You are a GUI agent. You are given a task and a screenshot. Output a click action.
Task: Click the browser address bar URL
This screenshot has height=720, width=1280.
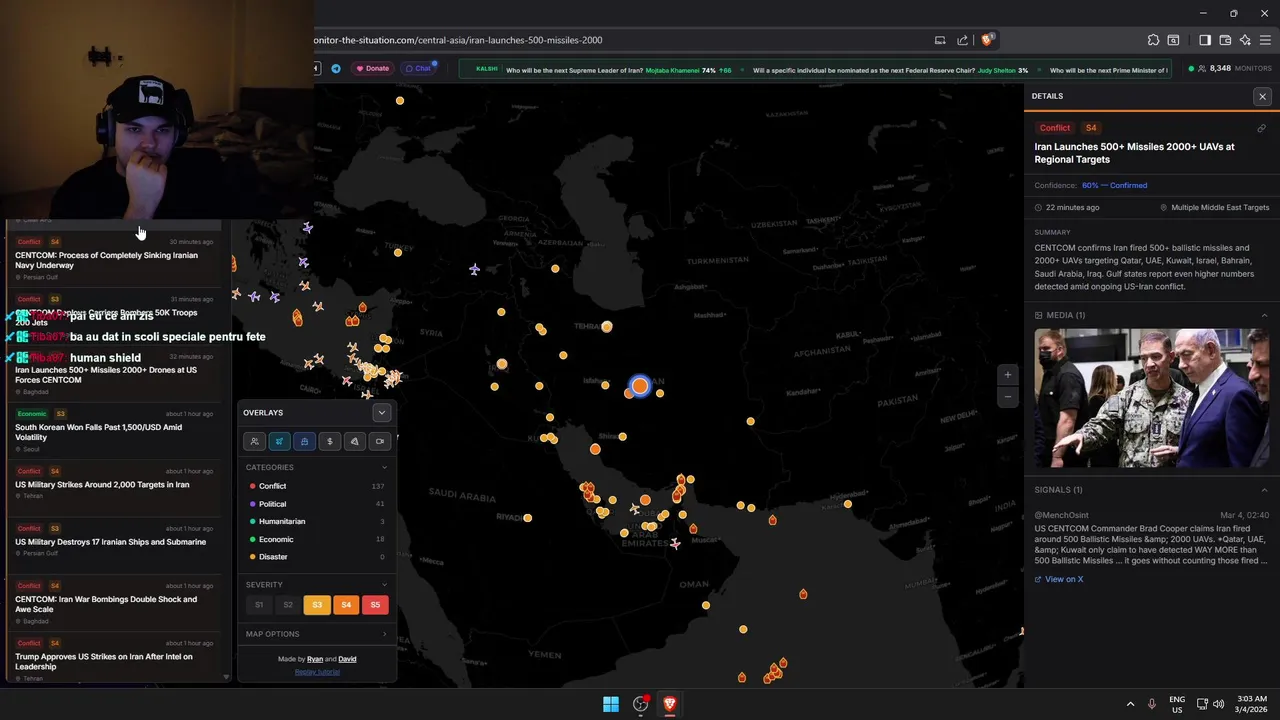click(x=458, y=40)
